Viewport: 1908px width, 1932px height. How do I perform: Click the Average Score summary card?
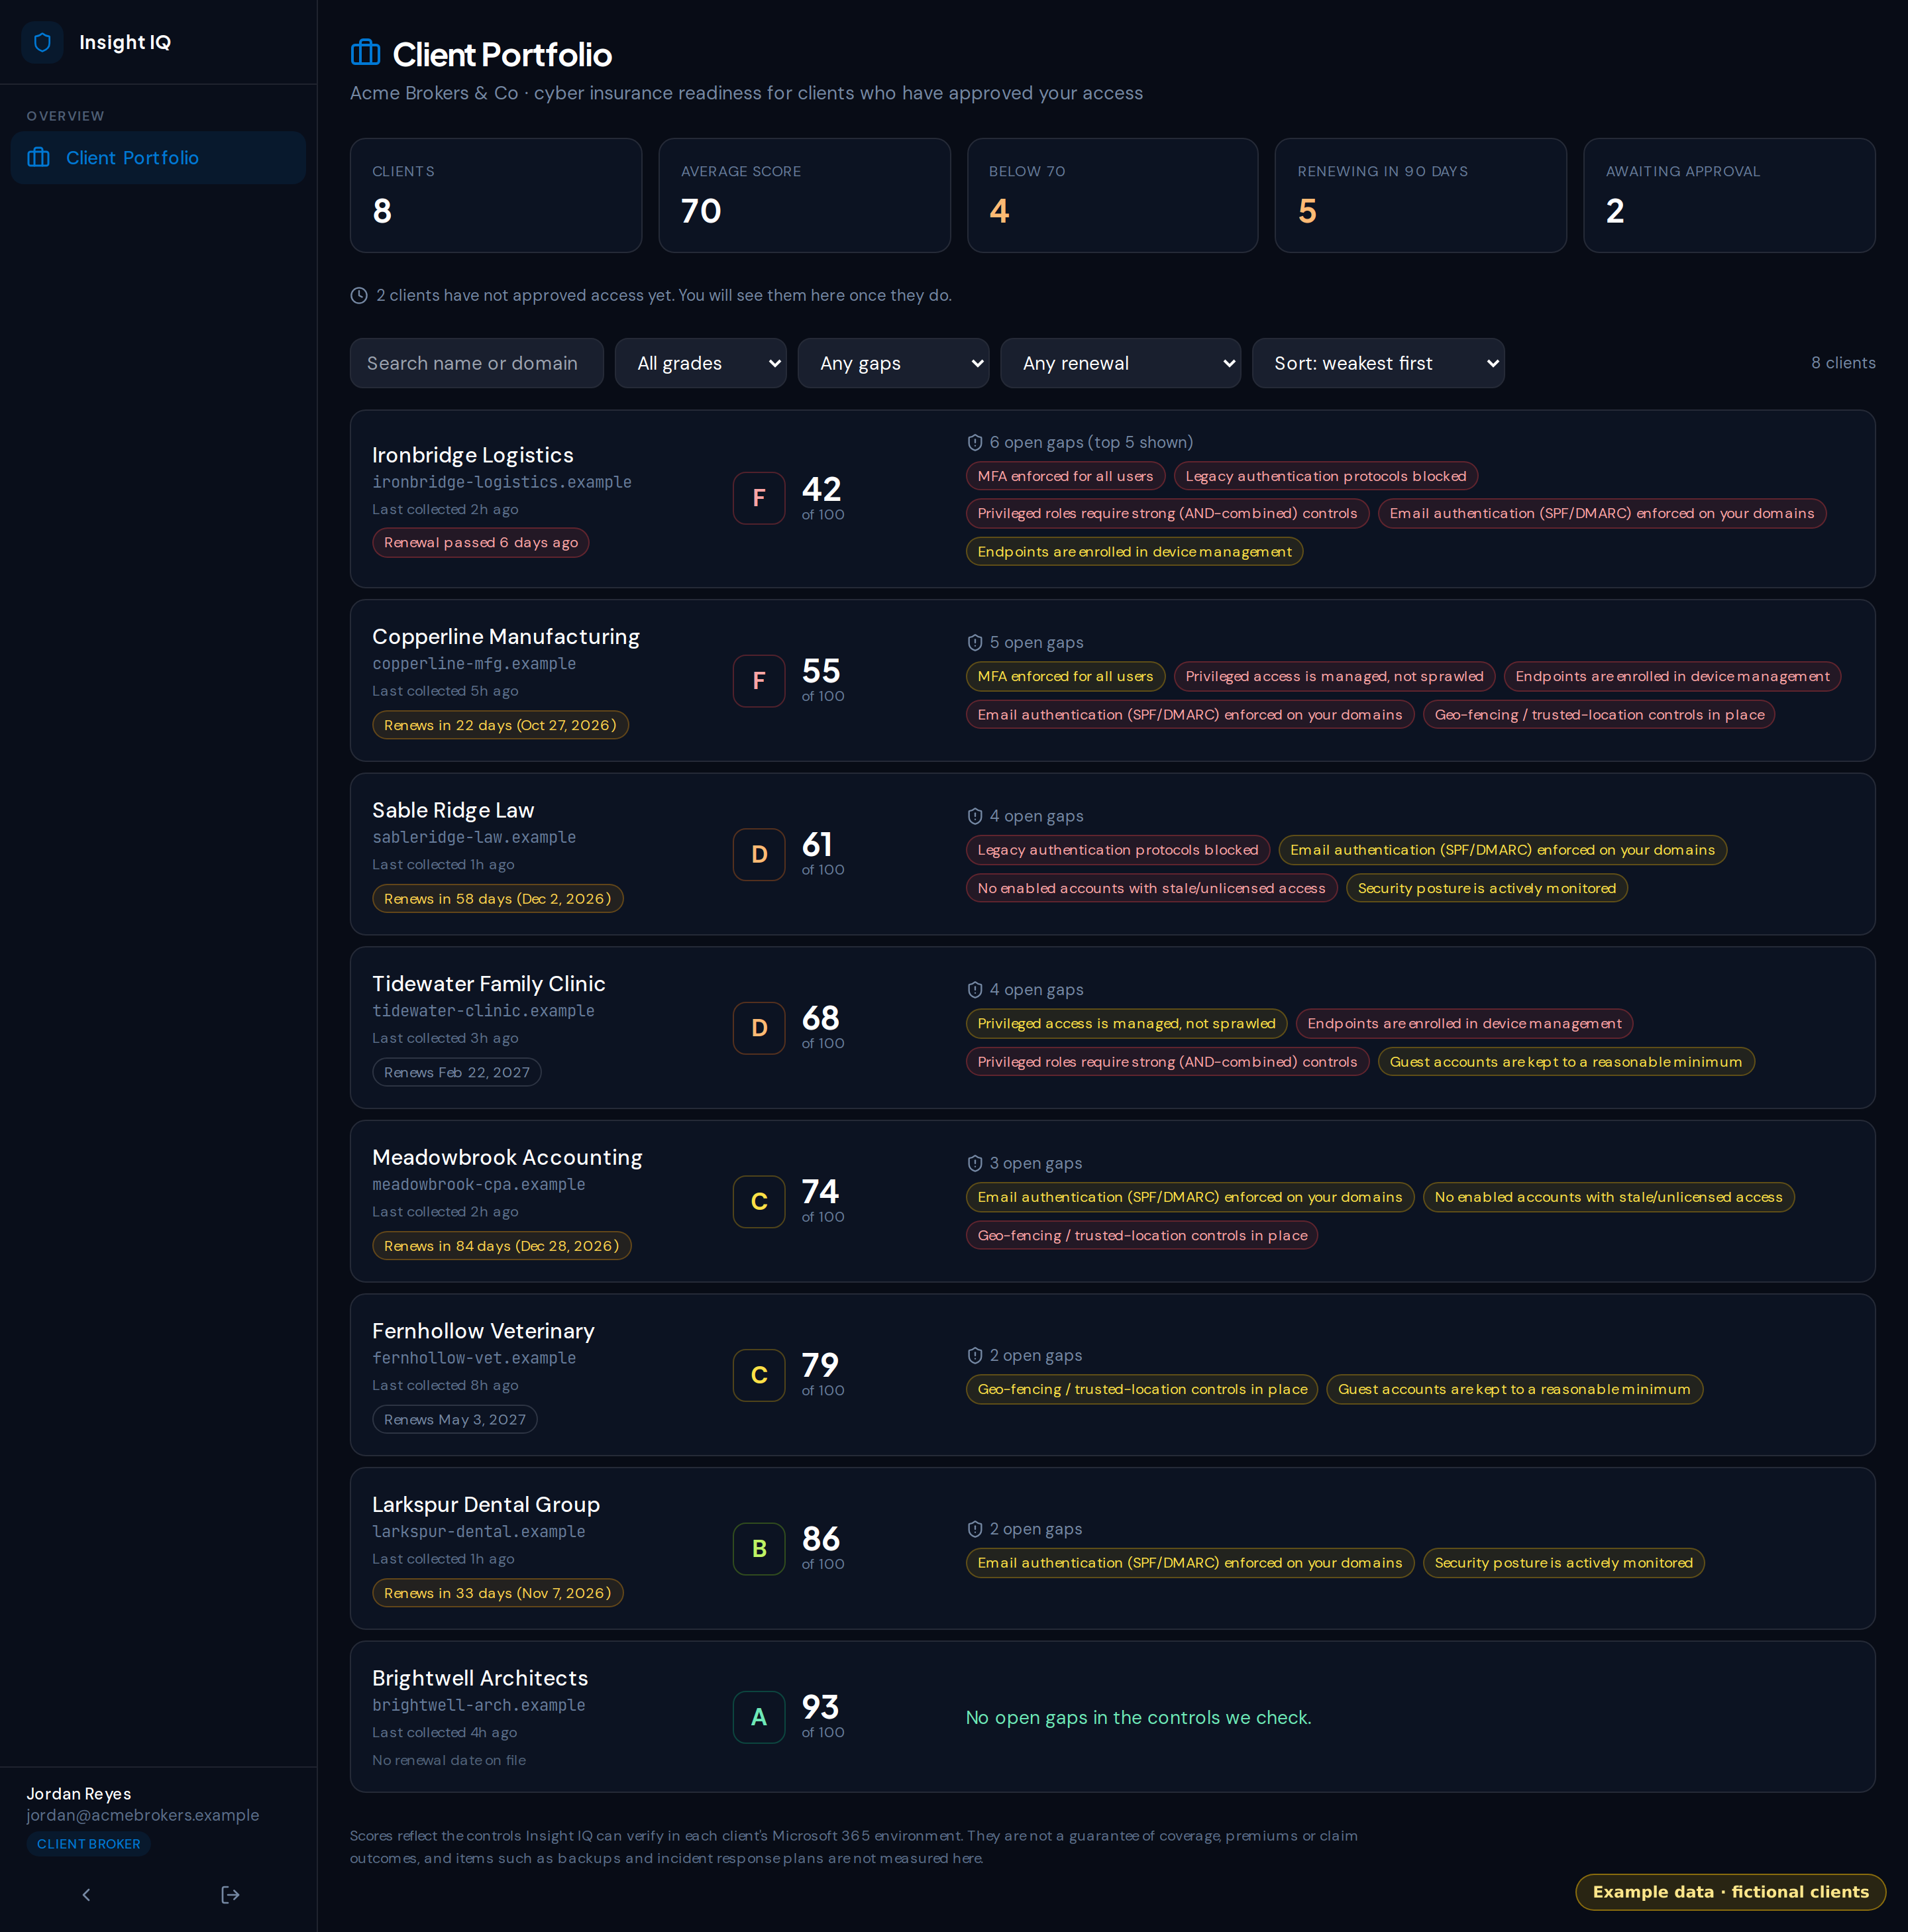click(804, 195)
